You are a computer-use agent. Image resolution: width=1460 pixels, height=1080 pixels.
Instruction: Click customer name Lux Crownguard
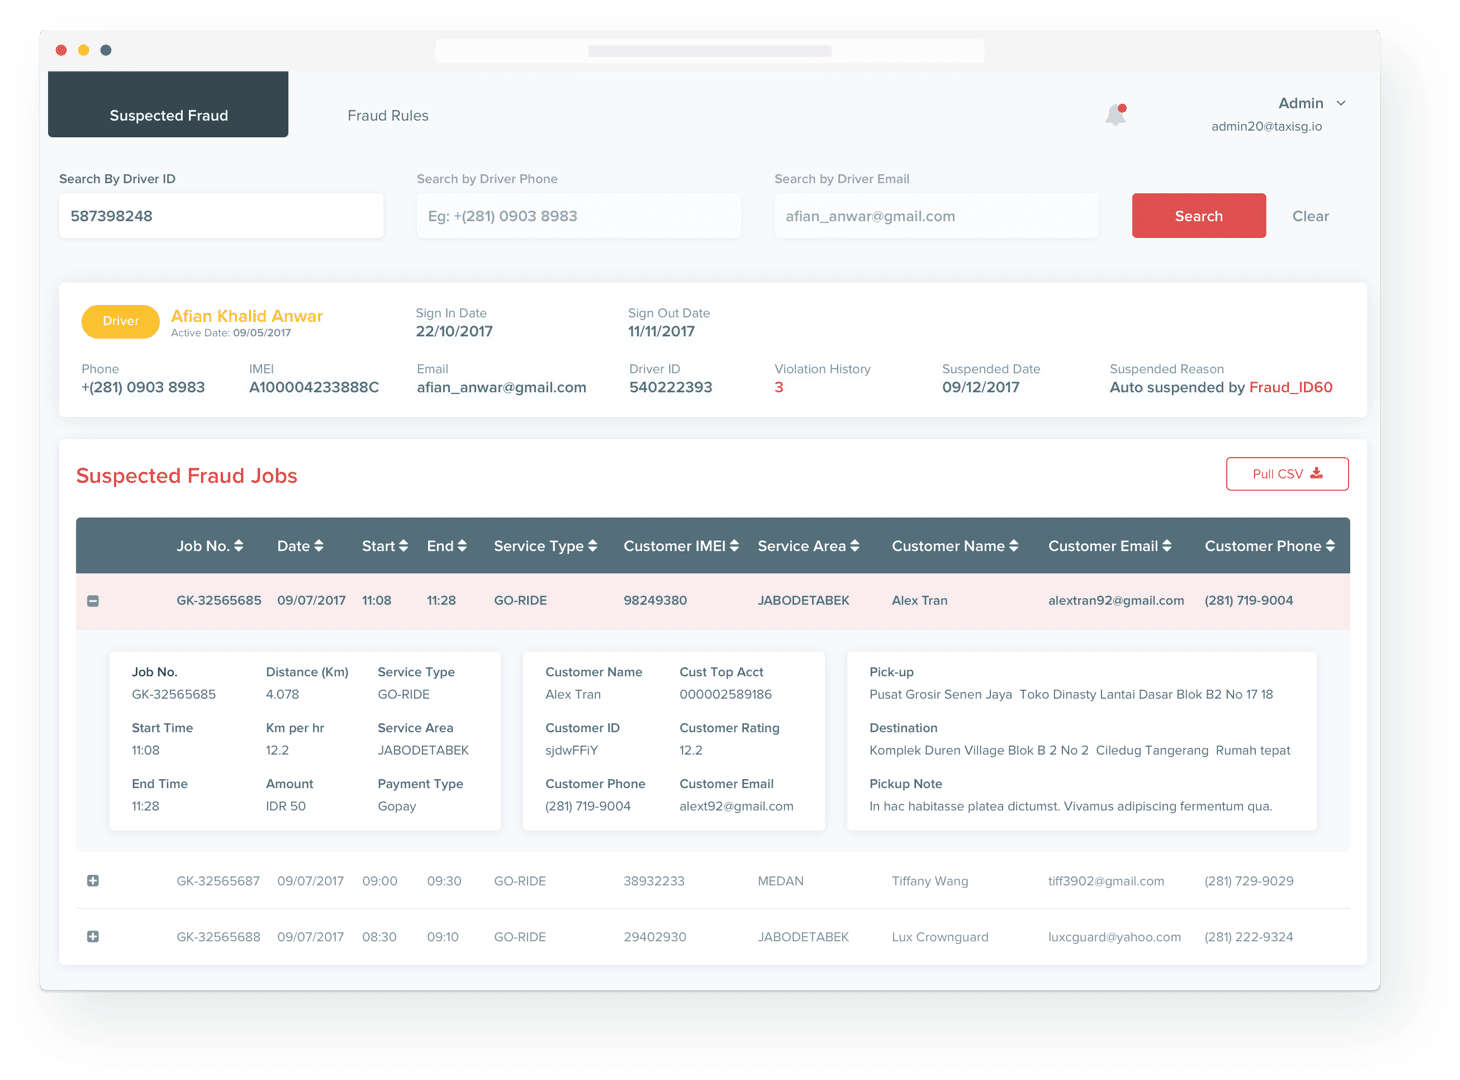[940, 937]
